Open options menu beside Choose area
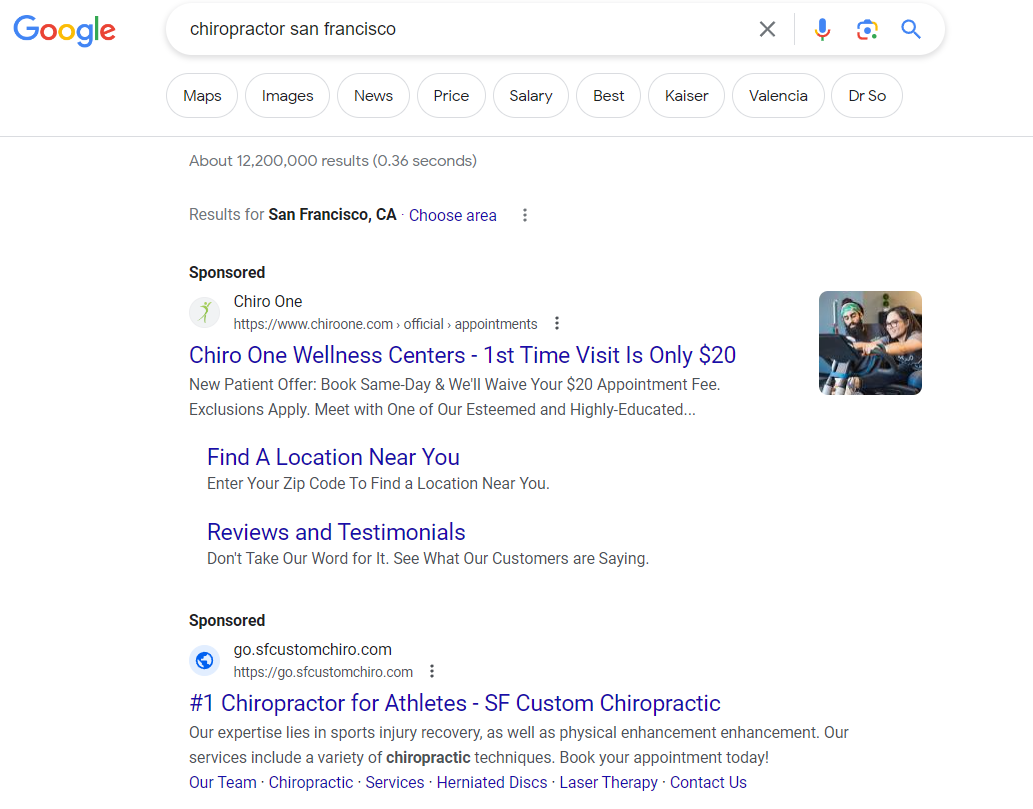 pyautogui.click(x=525, y=215)
